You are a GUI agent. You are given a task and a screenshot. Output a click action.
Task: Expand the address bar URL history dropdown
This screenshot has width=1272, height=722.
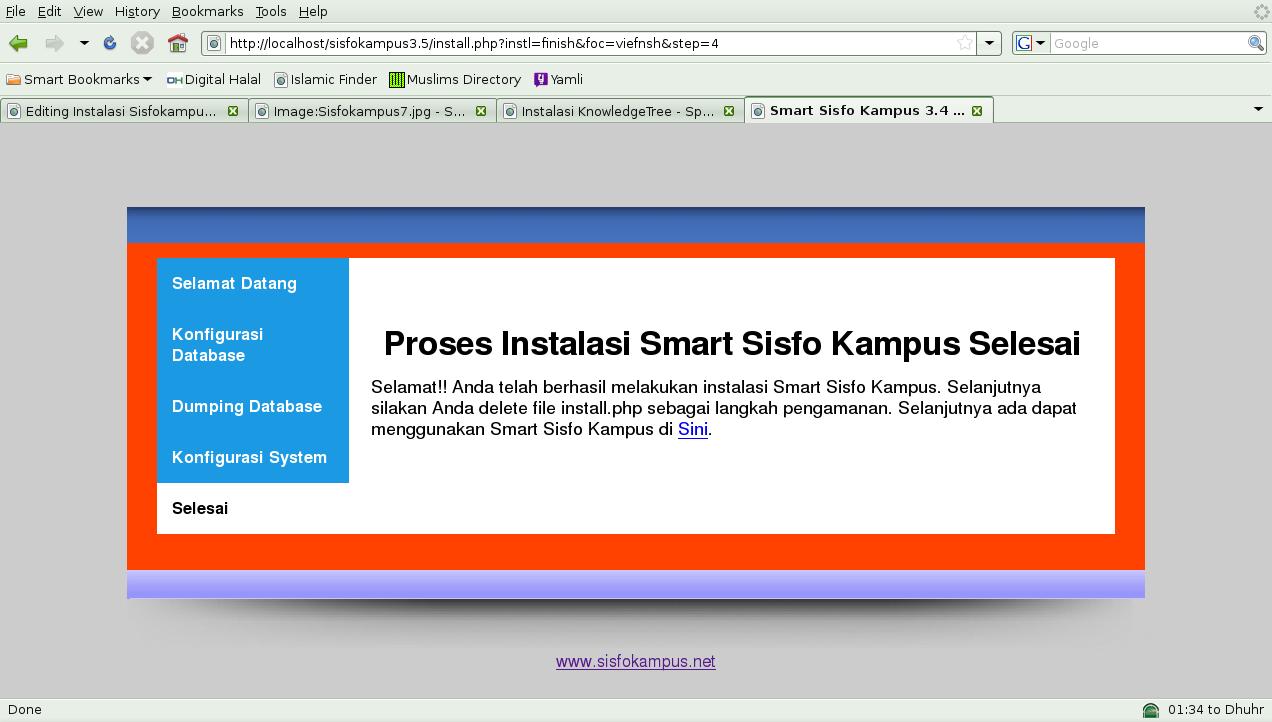pos(989,43)
